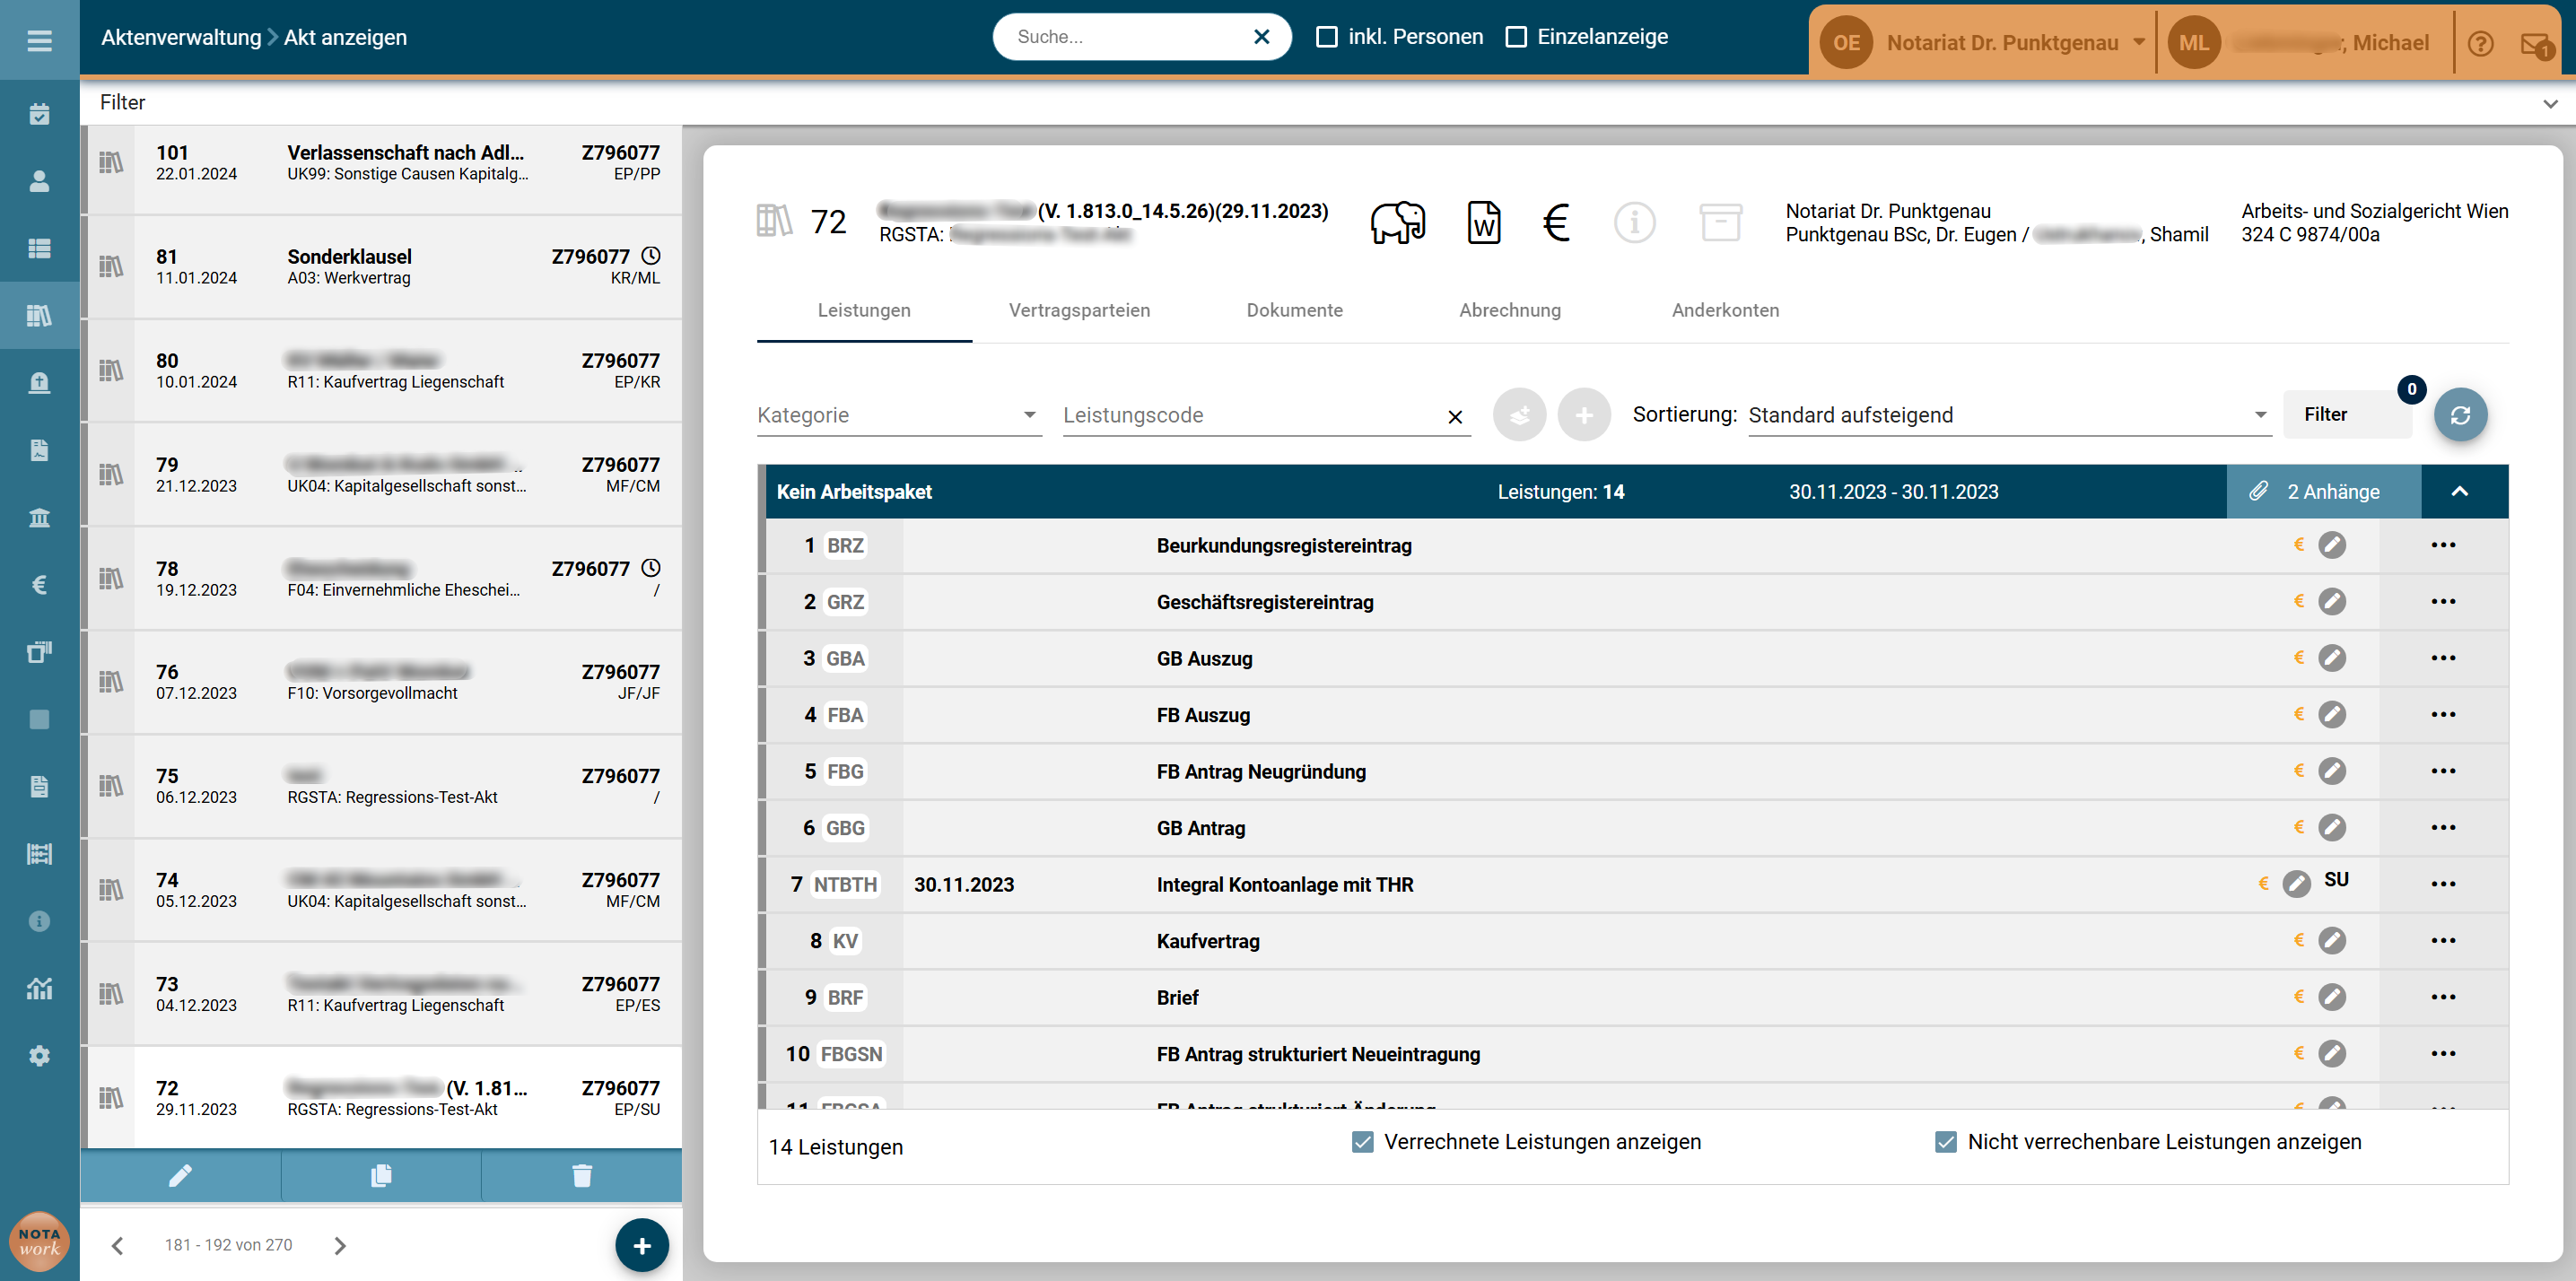
Task: Focus the Suche search input
Action: pyautogui.click(x=1127, y=37)
